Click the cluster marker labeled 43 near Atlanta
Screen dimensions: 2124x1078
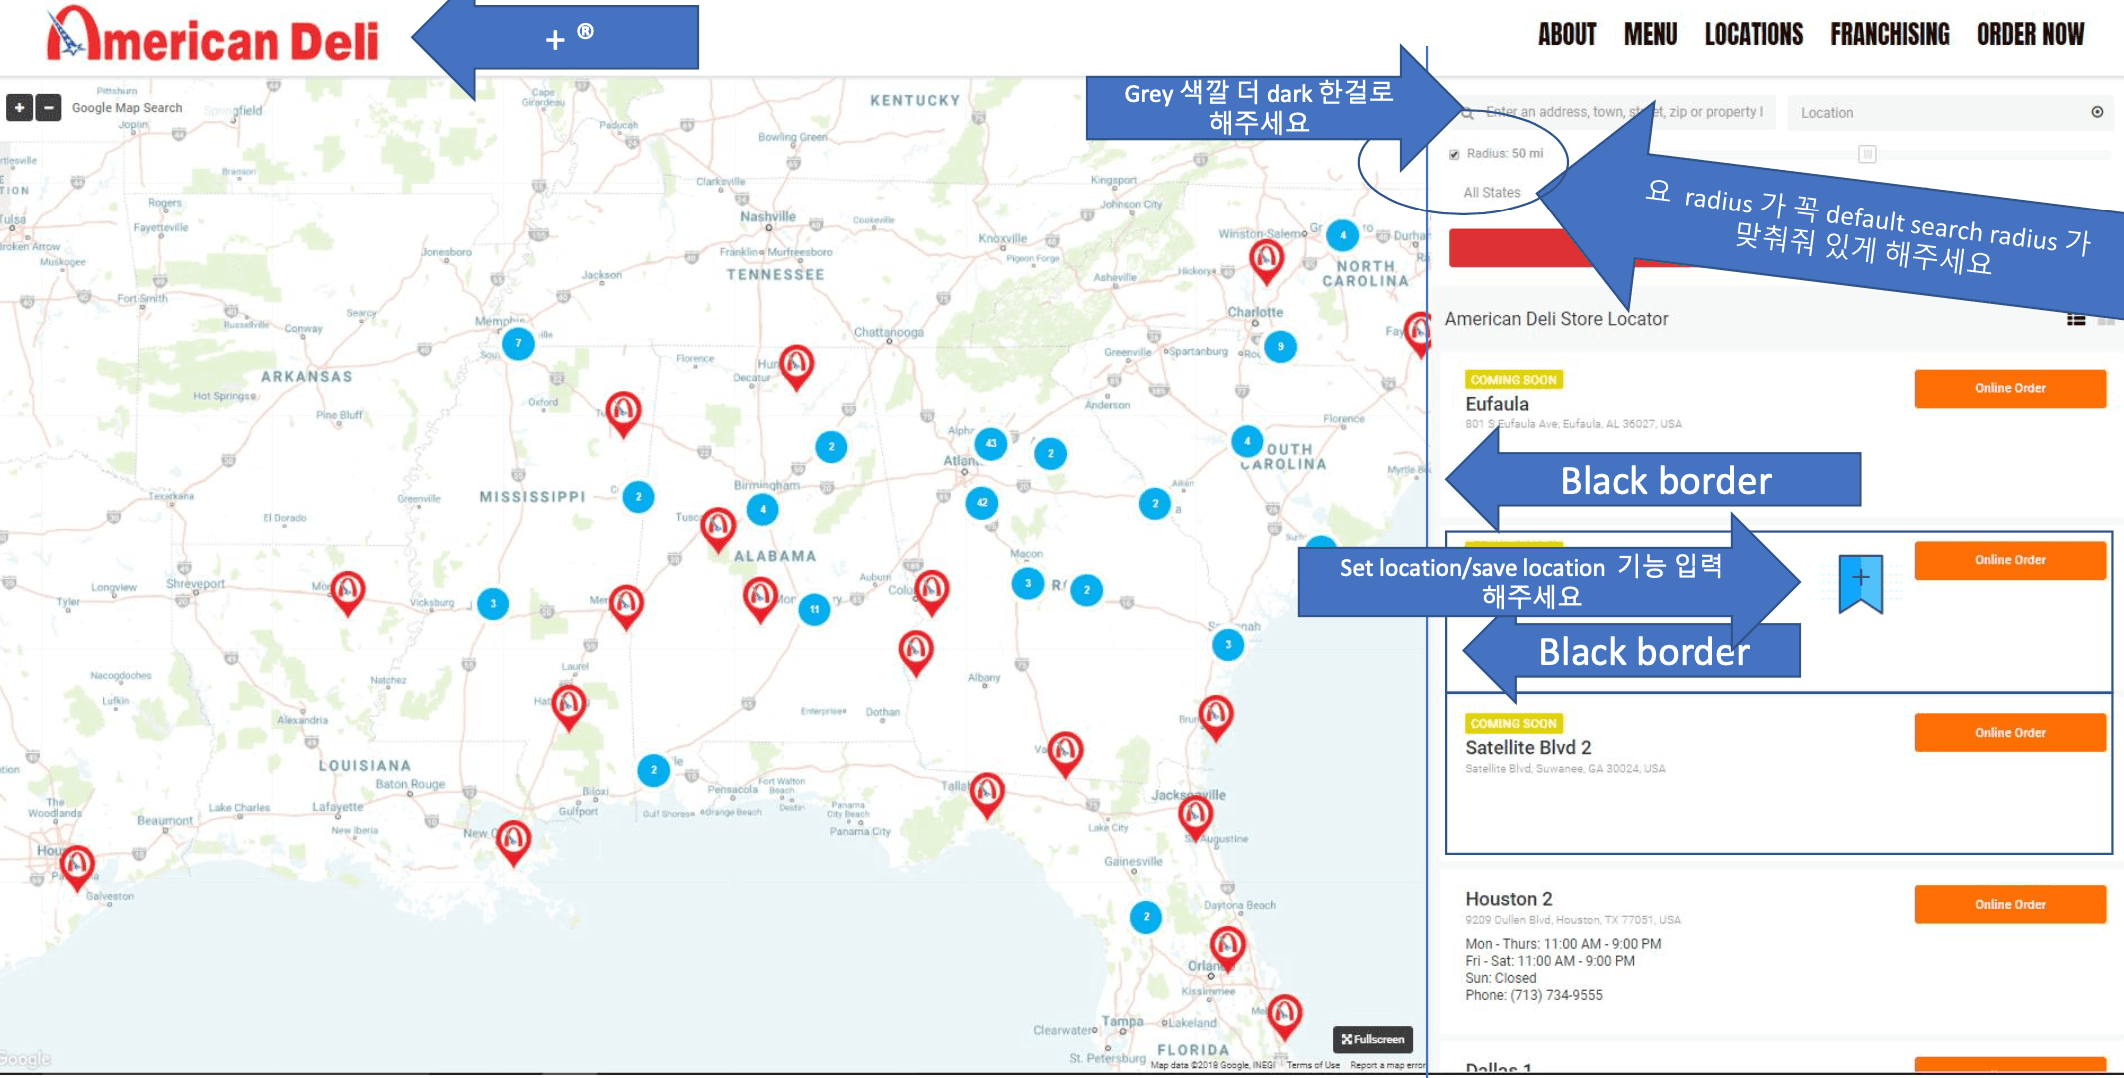[x=991, y=443]
